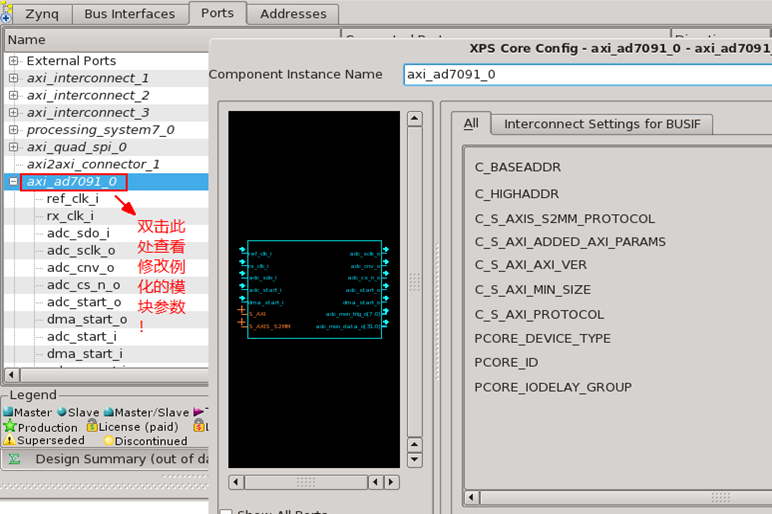Click the Production star legend icon
This screenshot has width=772, height=514.
click(10, 426)
